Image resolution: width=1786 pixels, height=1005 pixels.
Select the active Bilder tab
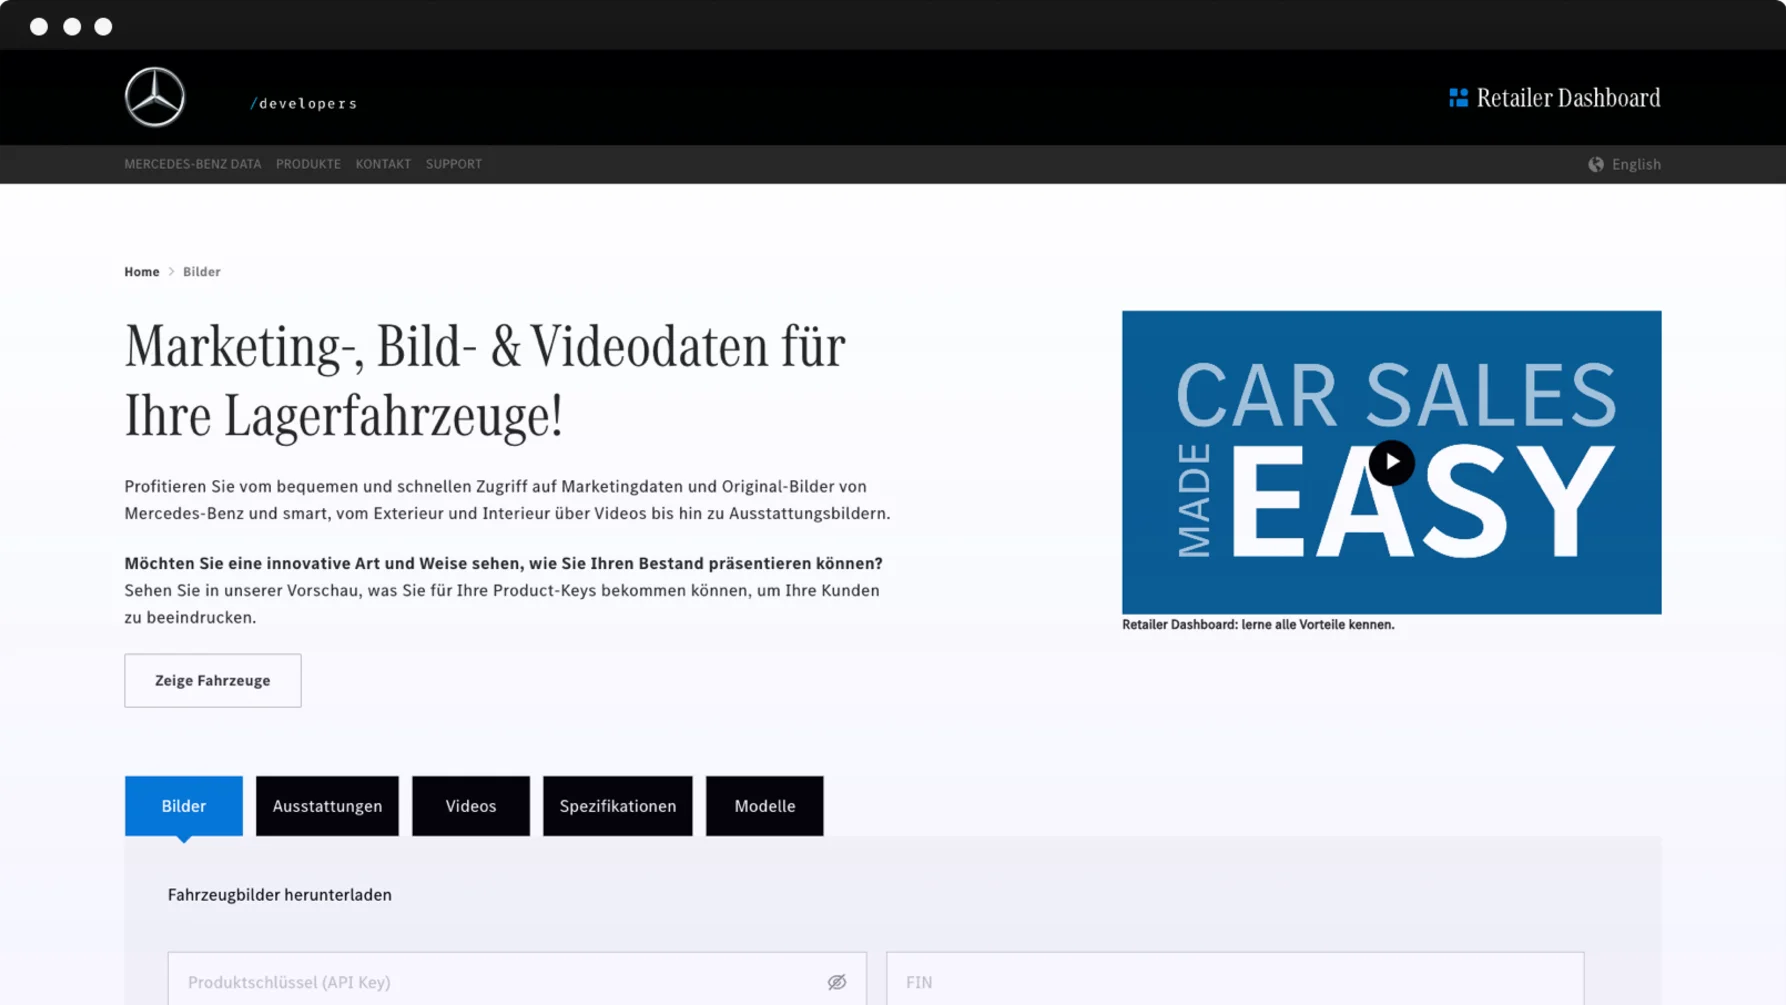coord(183,806)
